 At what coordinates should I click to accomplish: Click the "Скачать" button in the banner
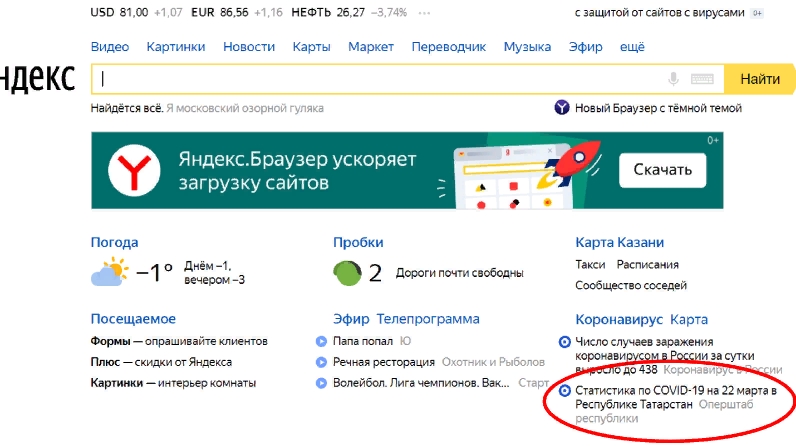662,170
